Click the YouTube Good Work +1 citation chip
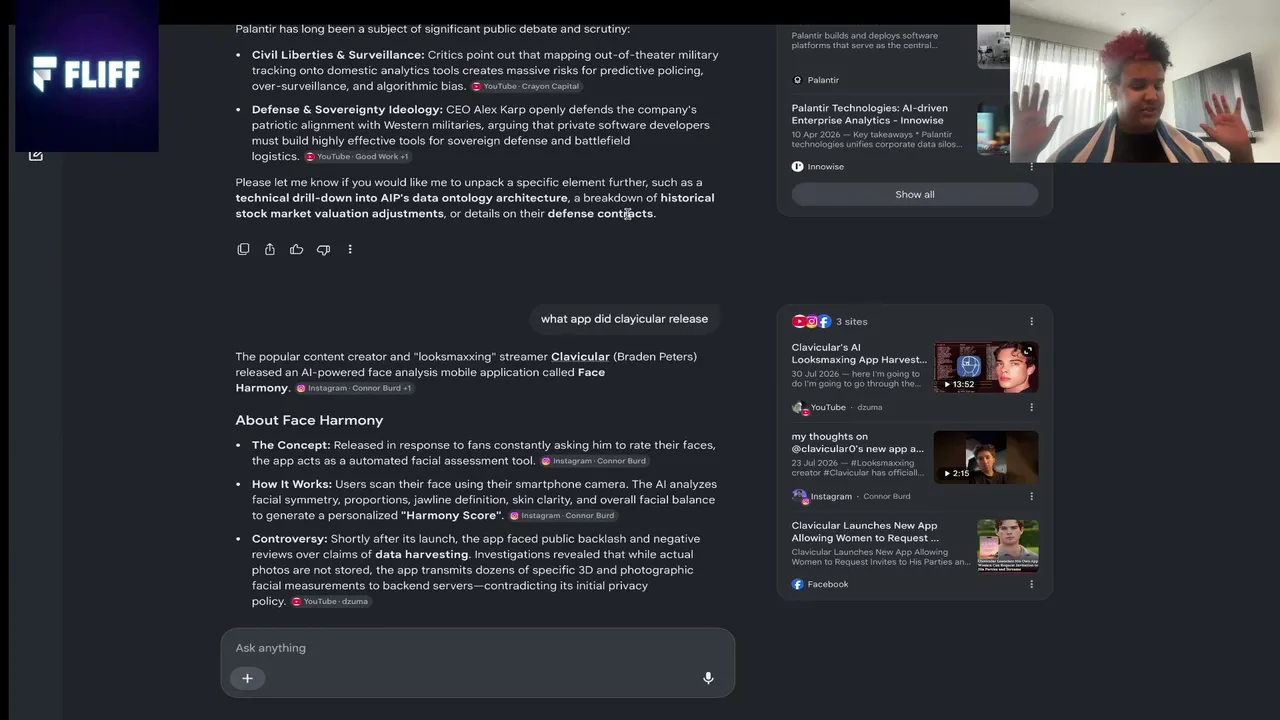The image size is (1280, 720). tap(357, 157)
